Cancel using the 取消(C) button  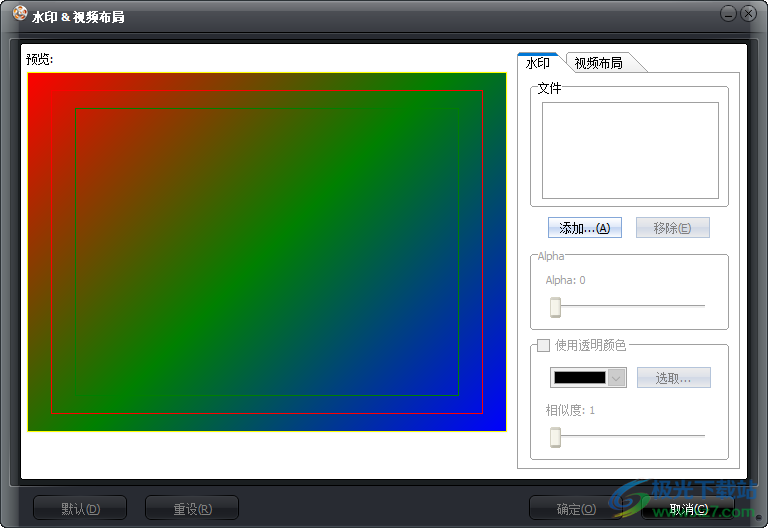point(688,509)
